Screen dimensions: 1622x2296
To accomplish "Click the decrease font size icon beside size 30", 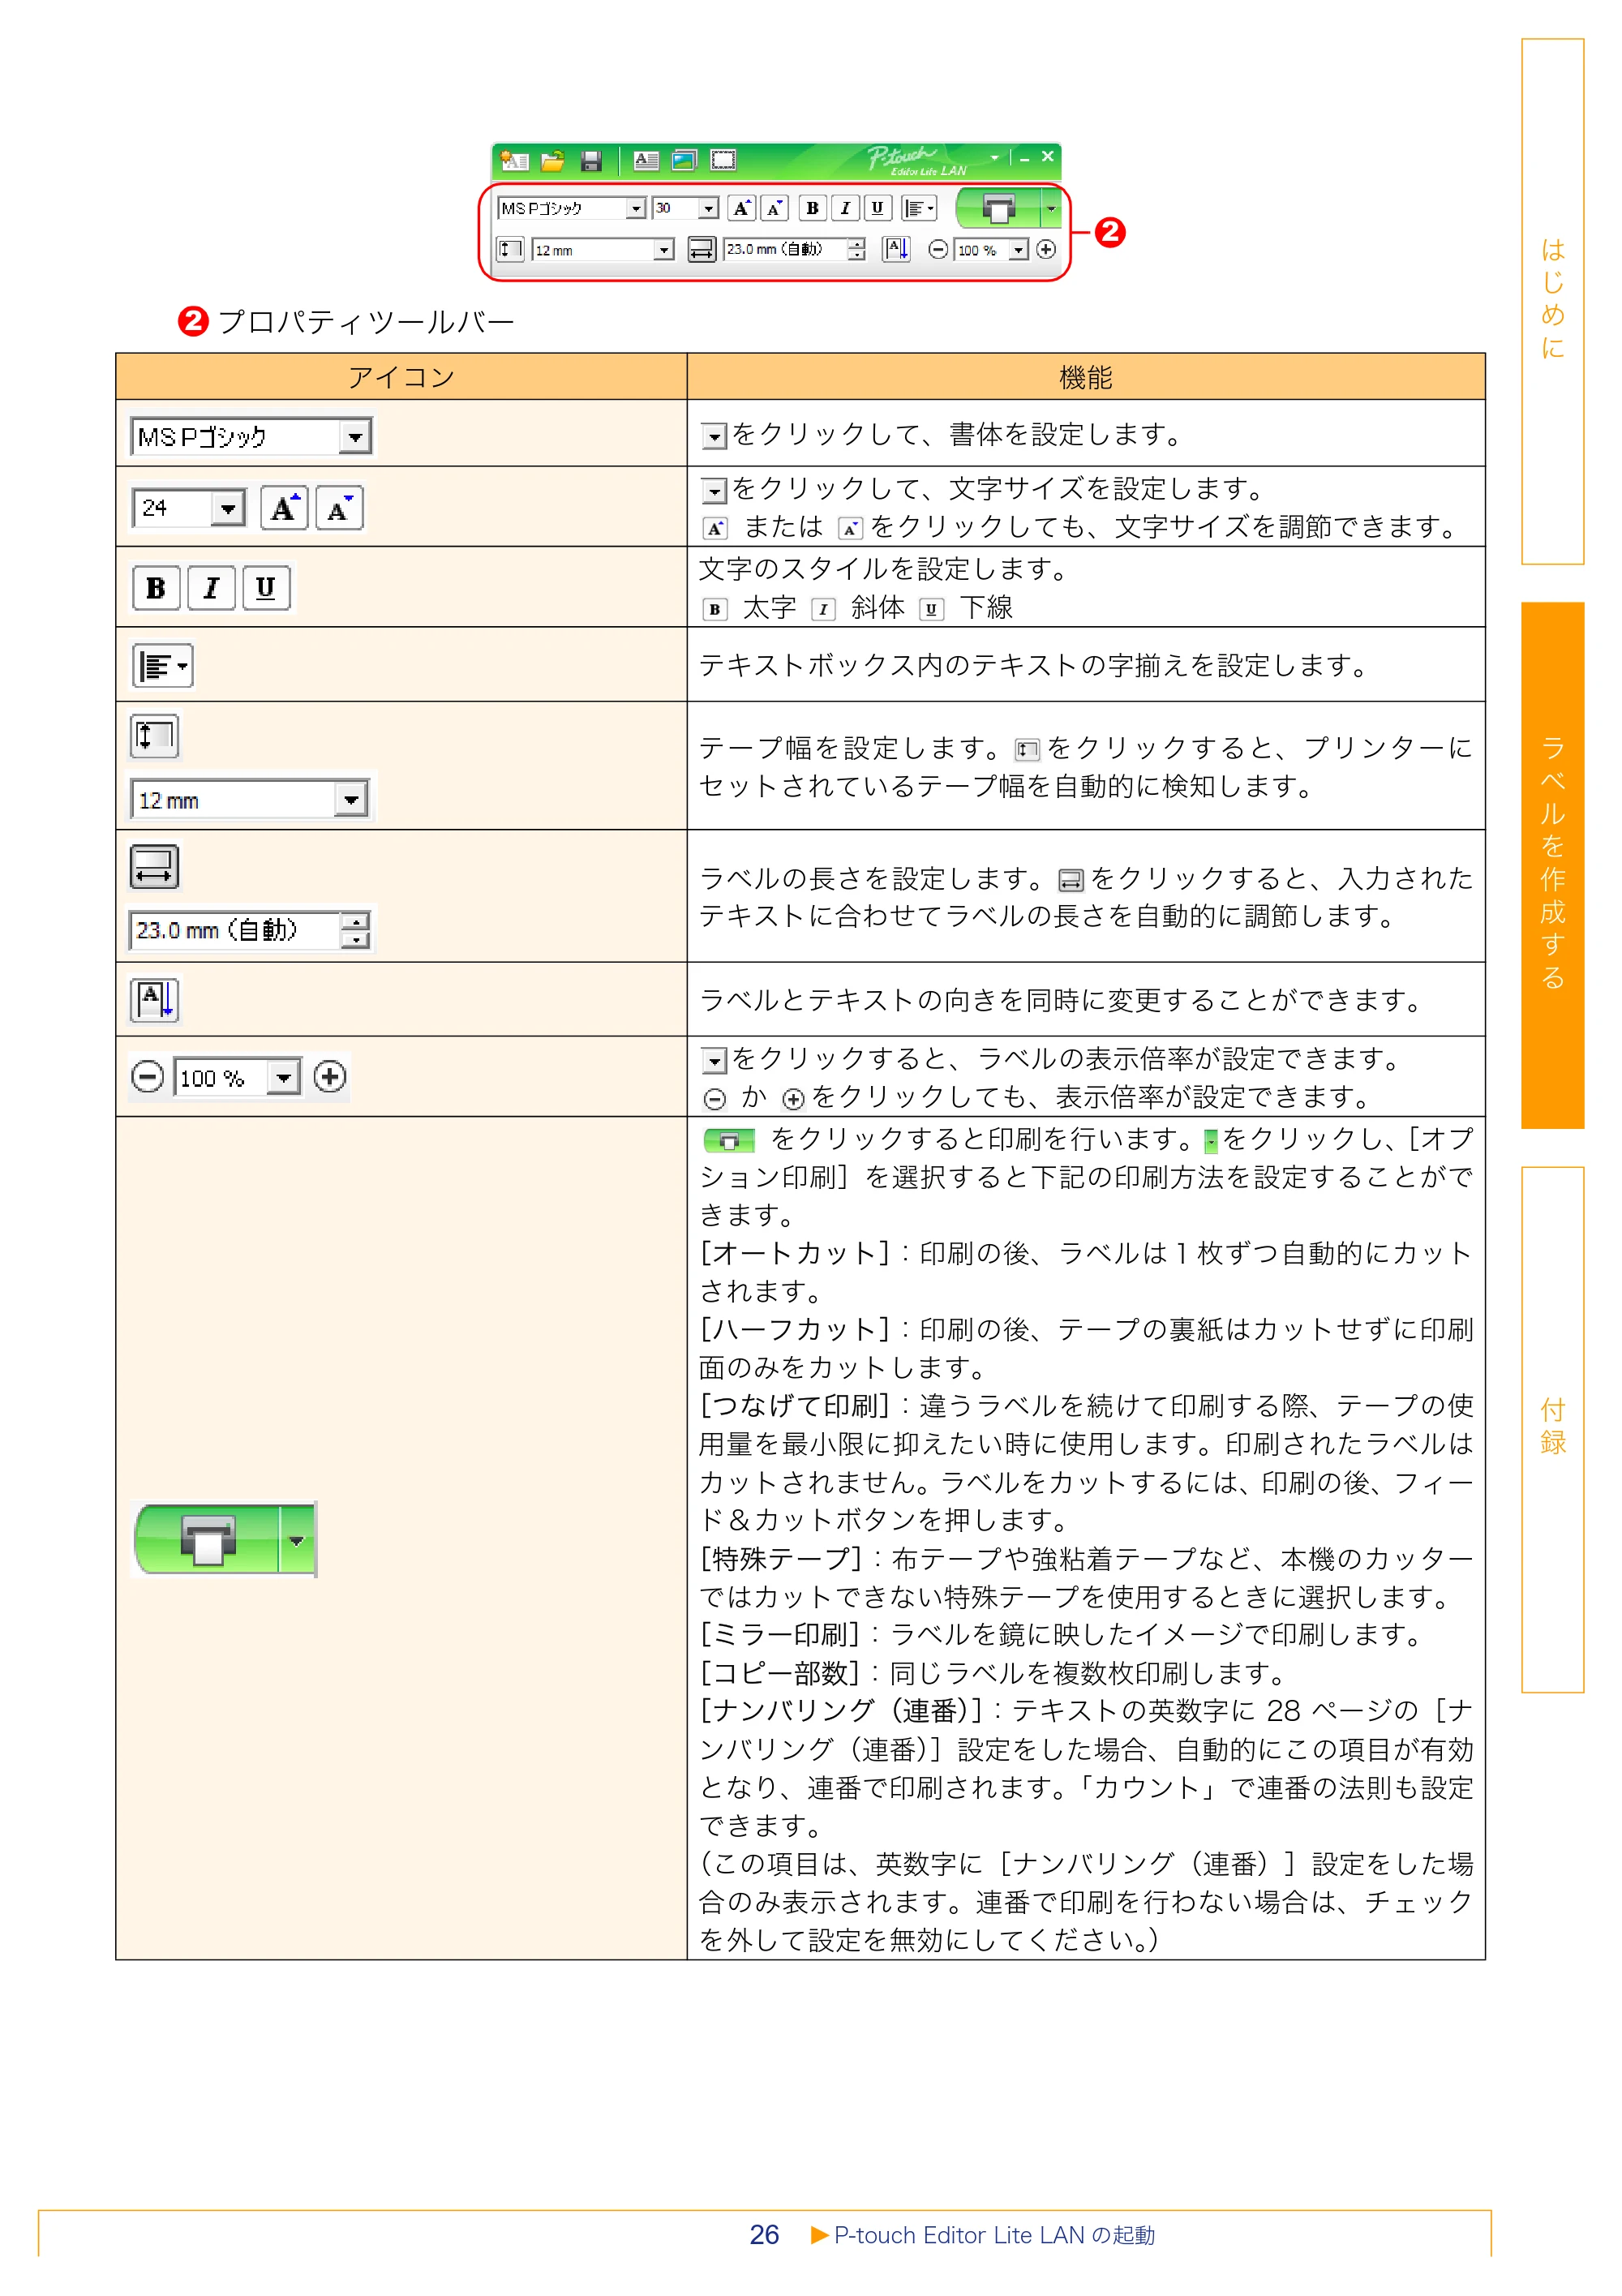I will pos(774,208).
